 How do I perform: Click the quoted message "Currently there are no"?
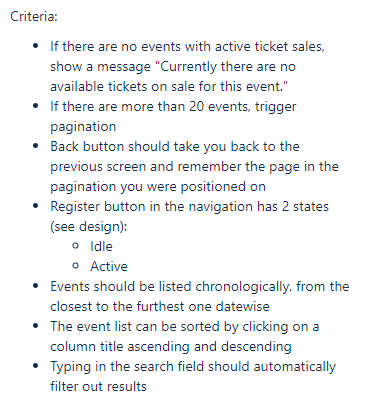click(225, 66)
